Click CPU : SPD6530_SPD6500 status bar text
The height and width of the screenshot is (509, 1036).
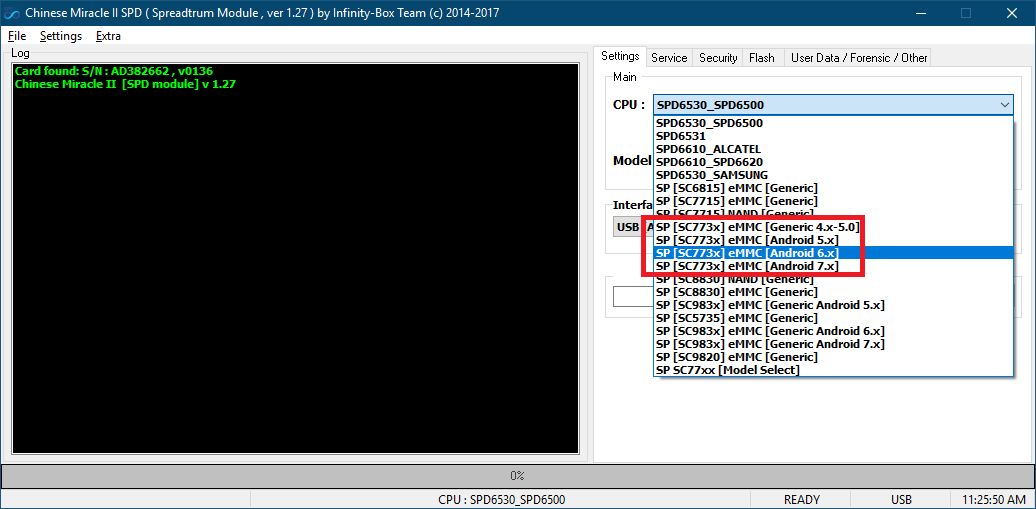coord(501,500)
